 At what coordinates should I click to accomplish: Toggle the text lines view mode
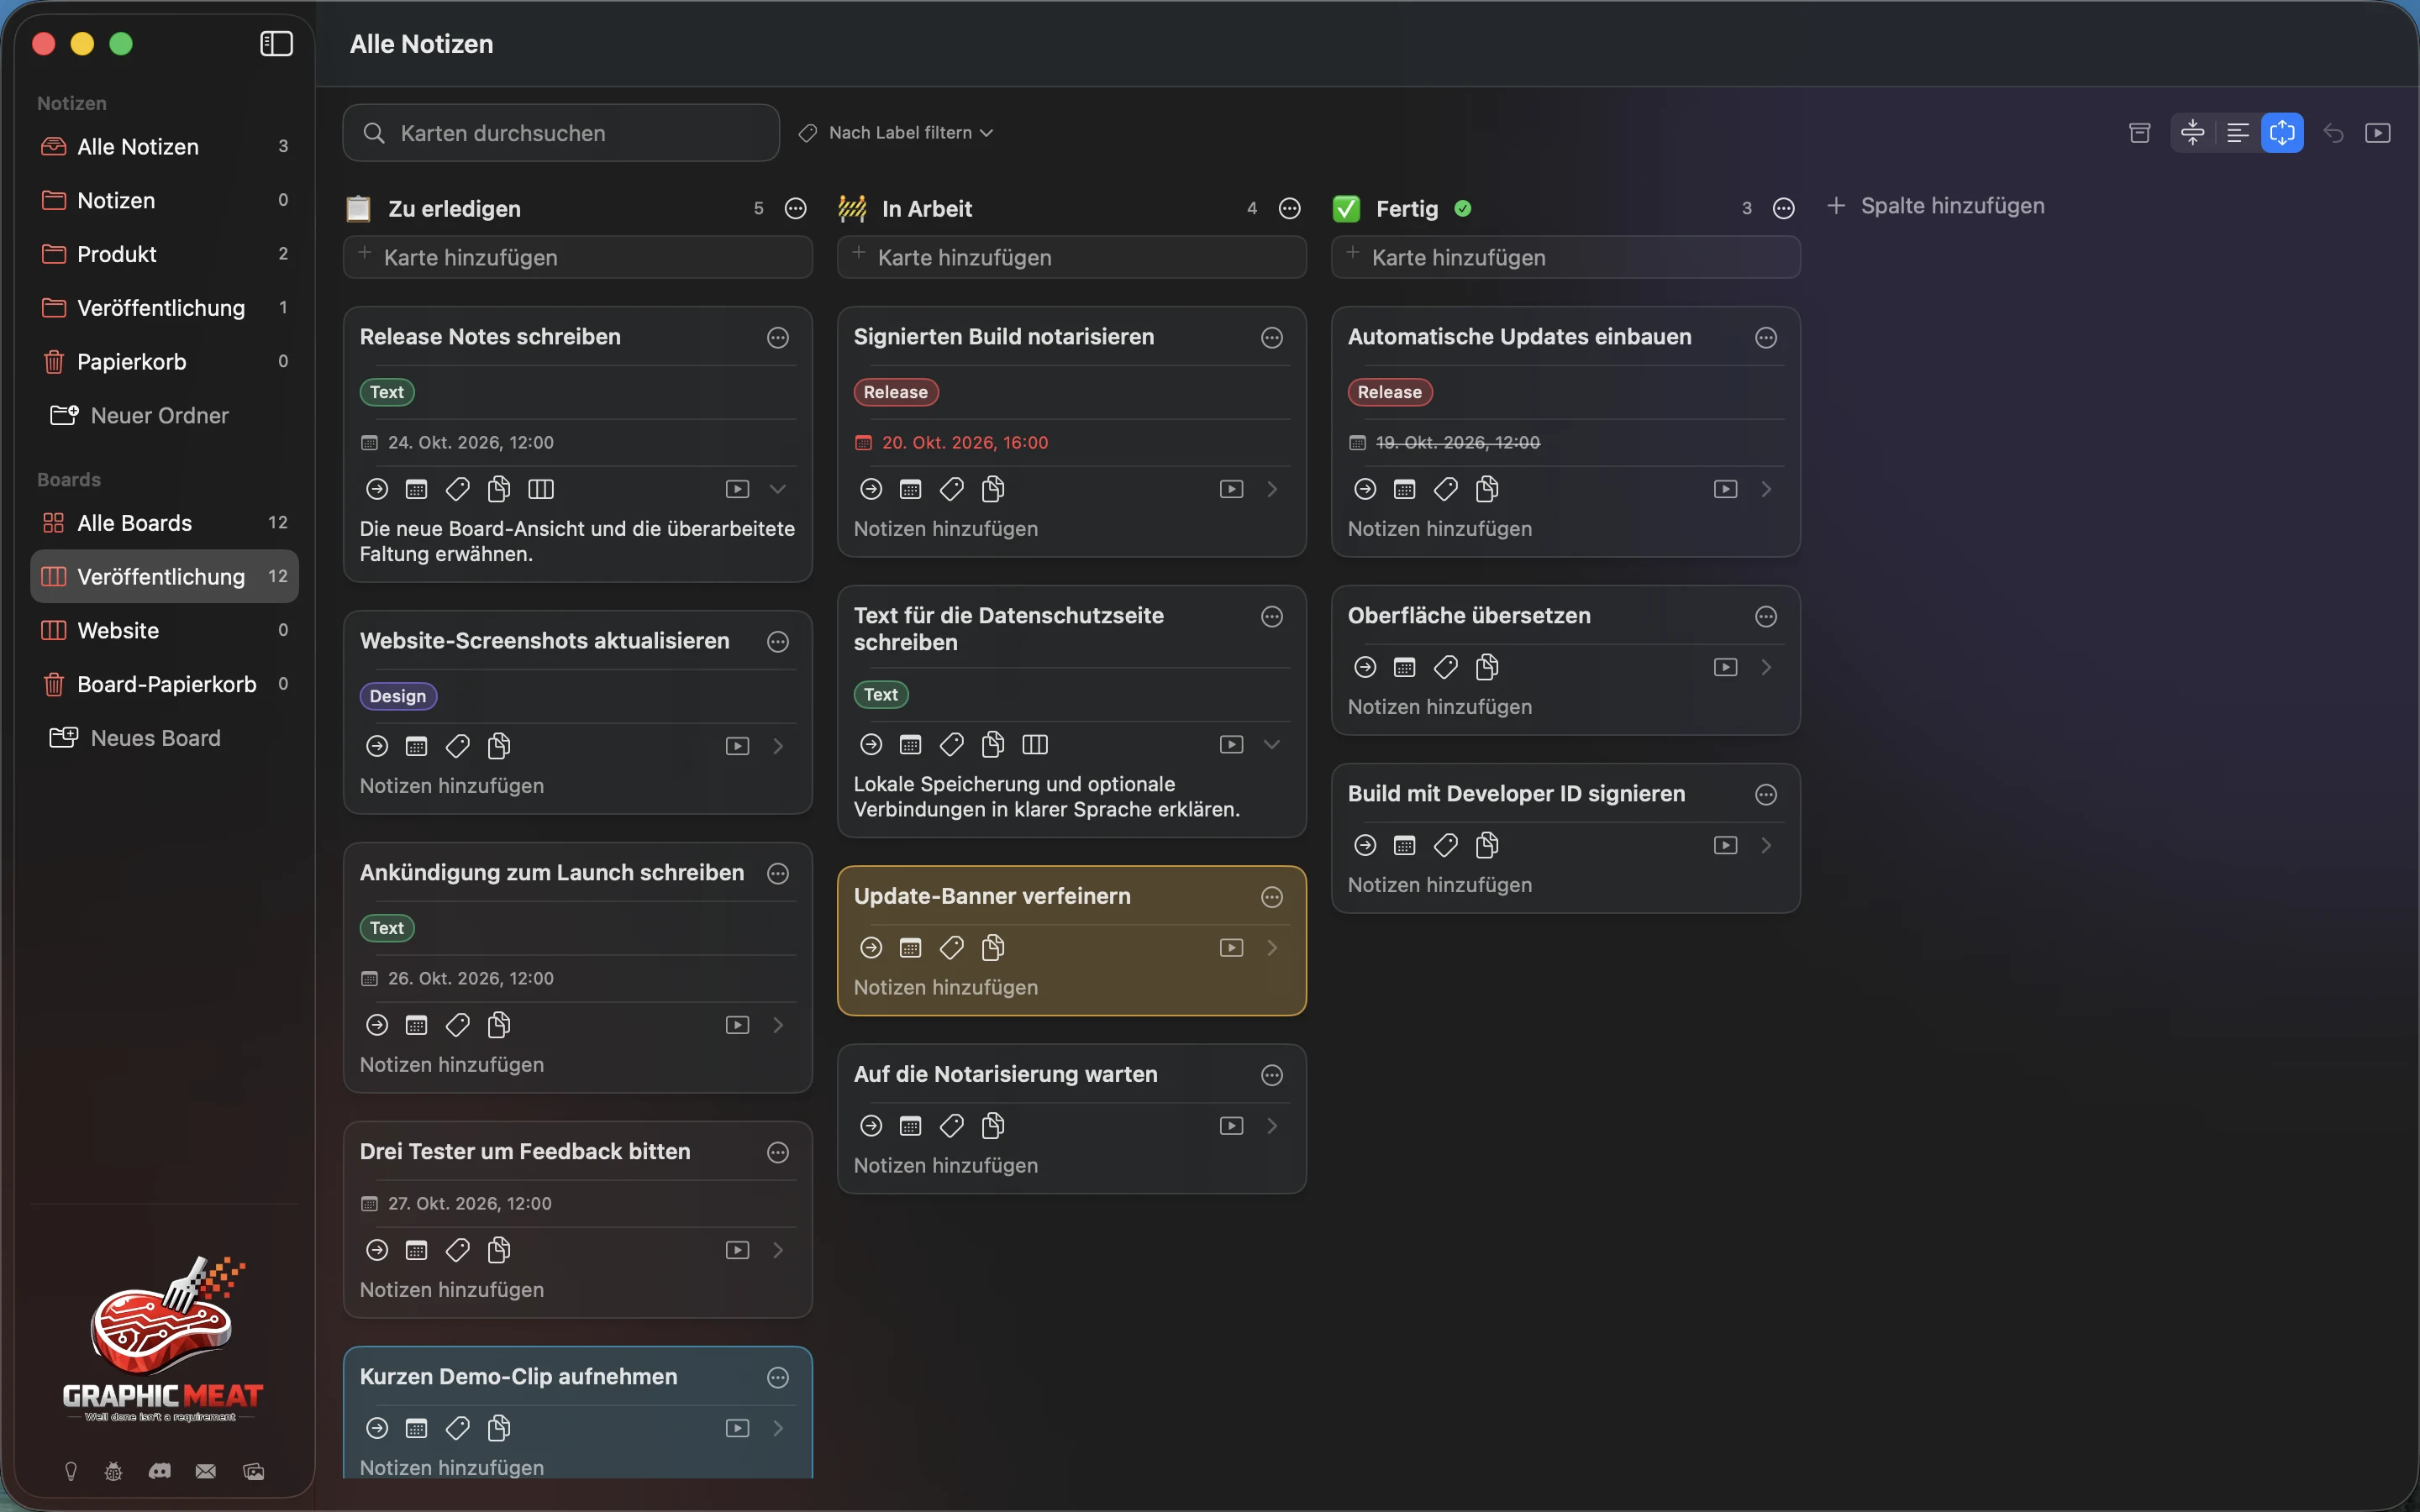click(x=2237, y=133)
